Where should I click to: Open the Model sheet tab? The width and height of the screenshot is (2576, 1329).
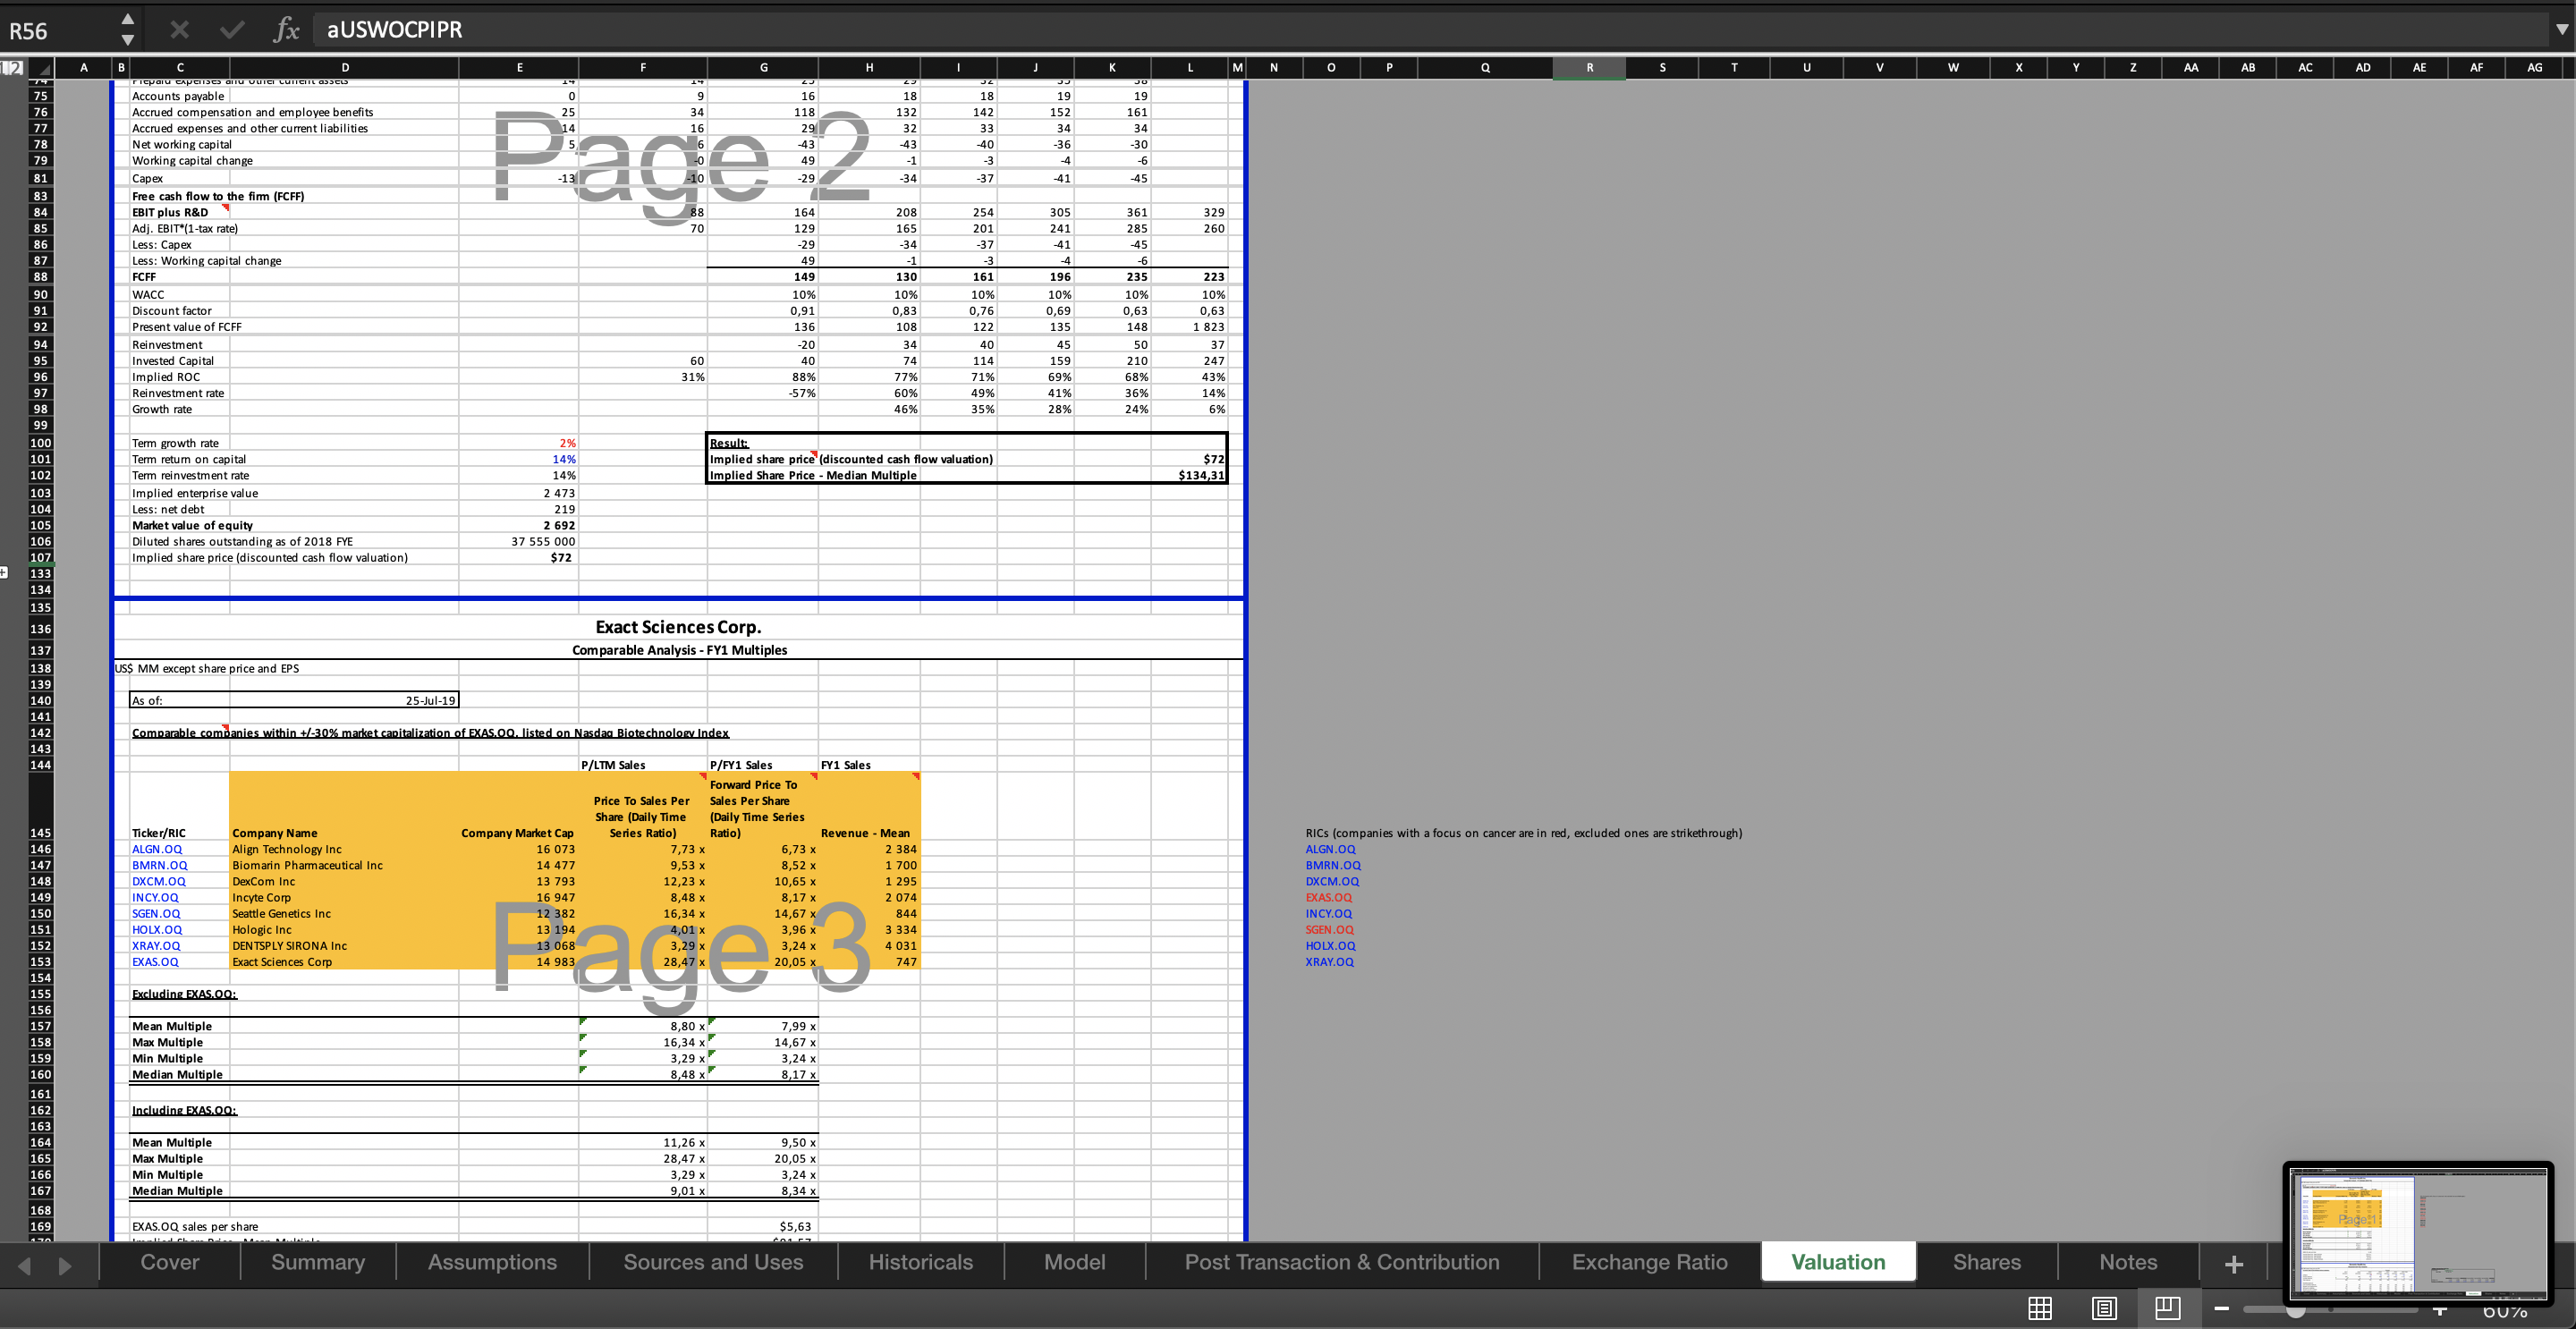[1075, 1262]
